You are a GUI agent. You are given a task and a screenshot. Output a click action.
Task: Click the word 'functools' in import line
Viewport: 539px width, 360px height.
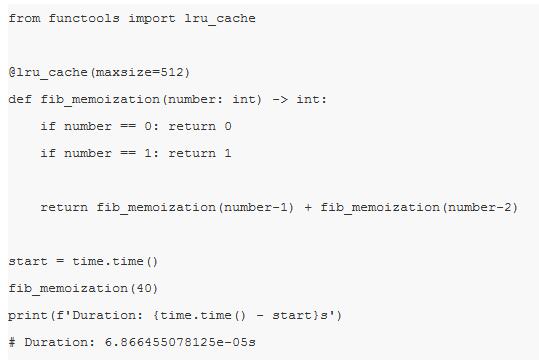point(84,18)
